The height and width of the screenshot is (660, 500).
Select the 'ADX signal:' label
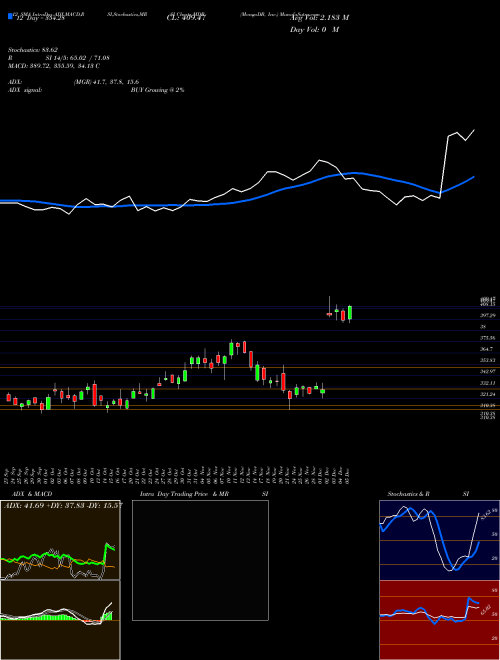(x=24, y=90)
